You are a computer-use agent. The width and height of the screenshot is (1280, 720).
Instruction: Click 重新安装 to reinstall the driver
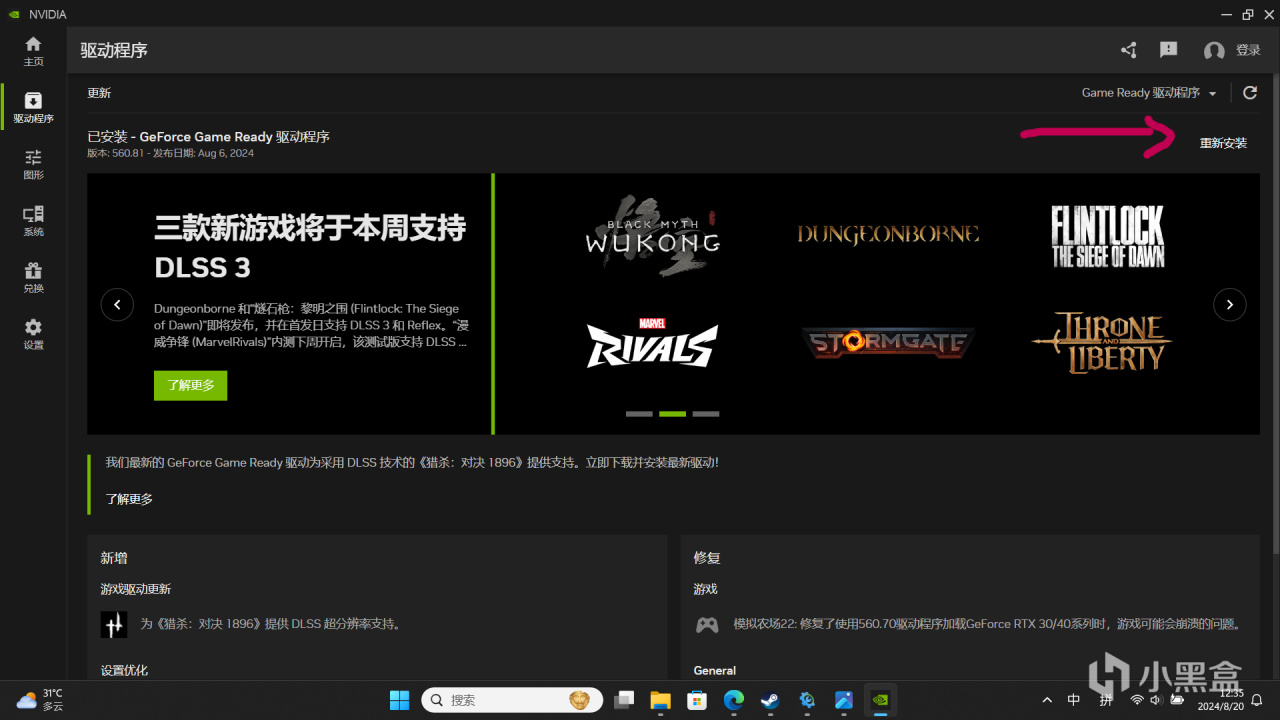pos(1223,143)
